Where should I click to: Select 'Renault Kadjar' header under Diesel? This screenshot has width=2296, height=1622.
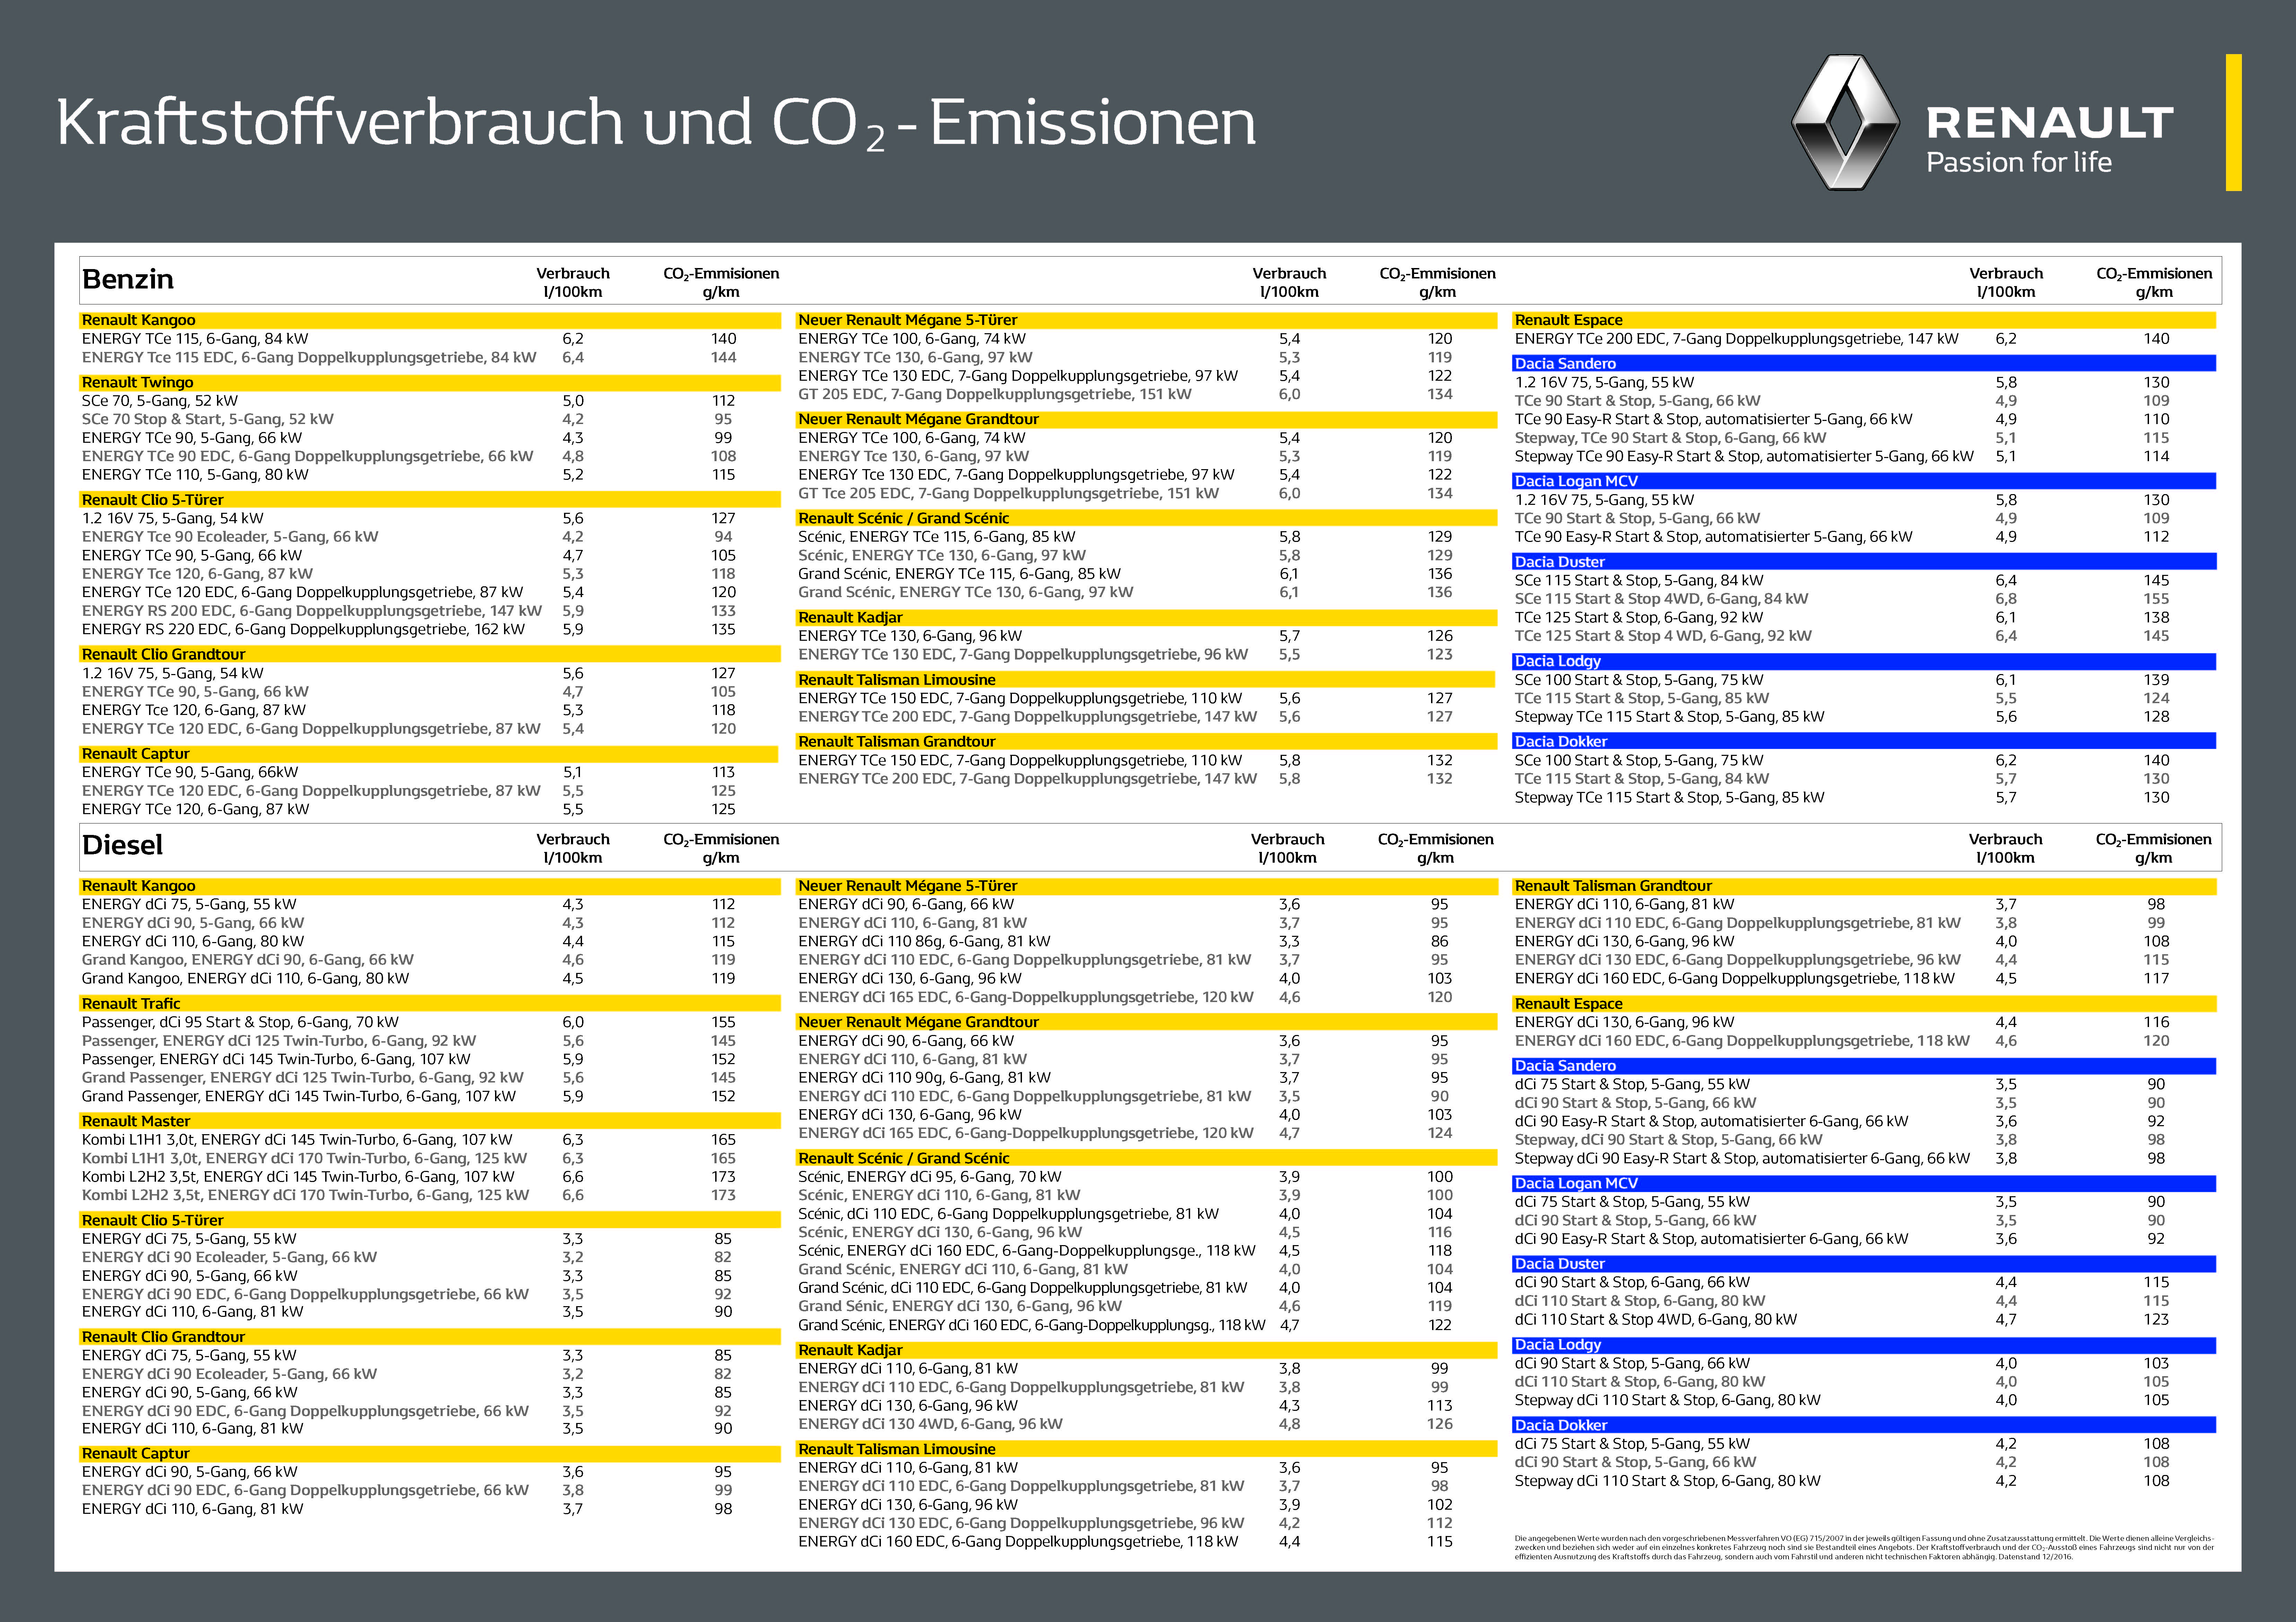click(1147, 1350)
